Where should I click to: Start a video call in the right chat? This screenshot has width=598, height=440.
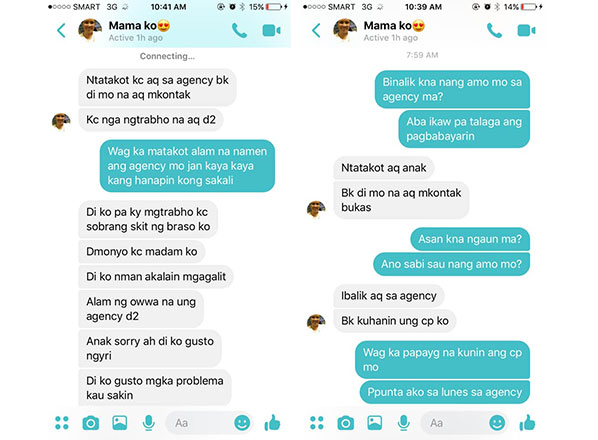[526, 31]
